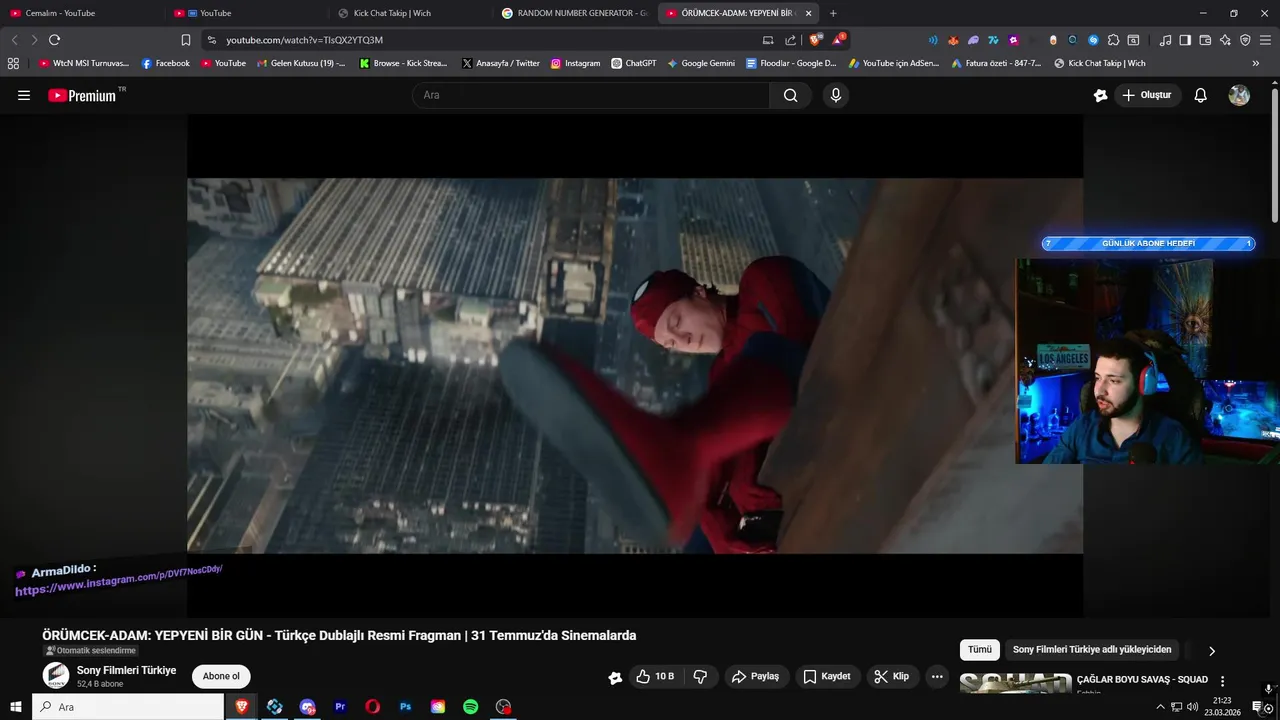Viewport: 1280px width, 720px height.
Task: Open the media control music note icon
Action: (x=1165, y=40)
